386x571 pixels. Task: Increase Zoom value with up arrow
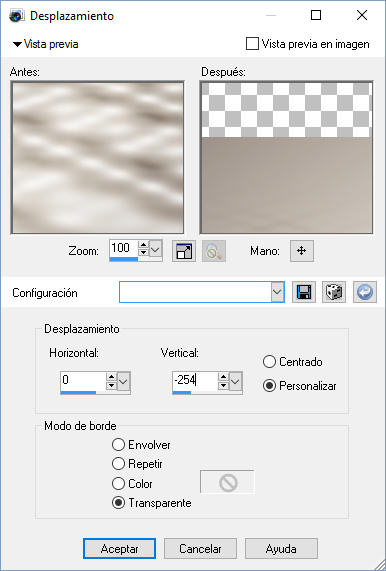pyautogui.click(x=143, y=244)
